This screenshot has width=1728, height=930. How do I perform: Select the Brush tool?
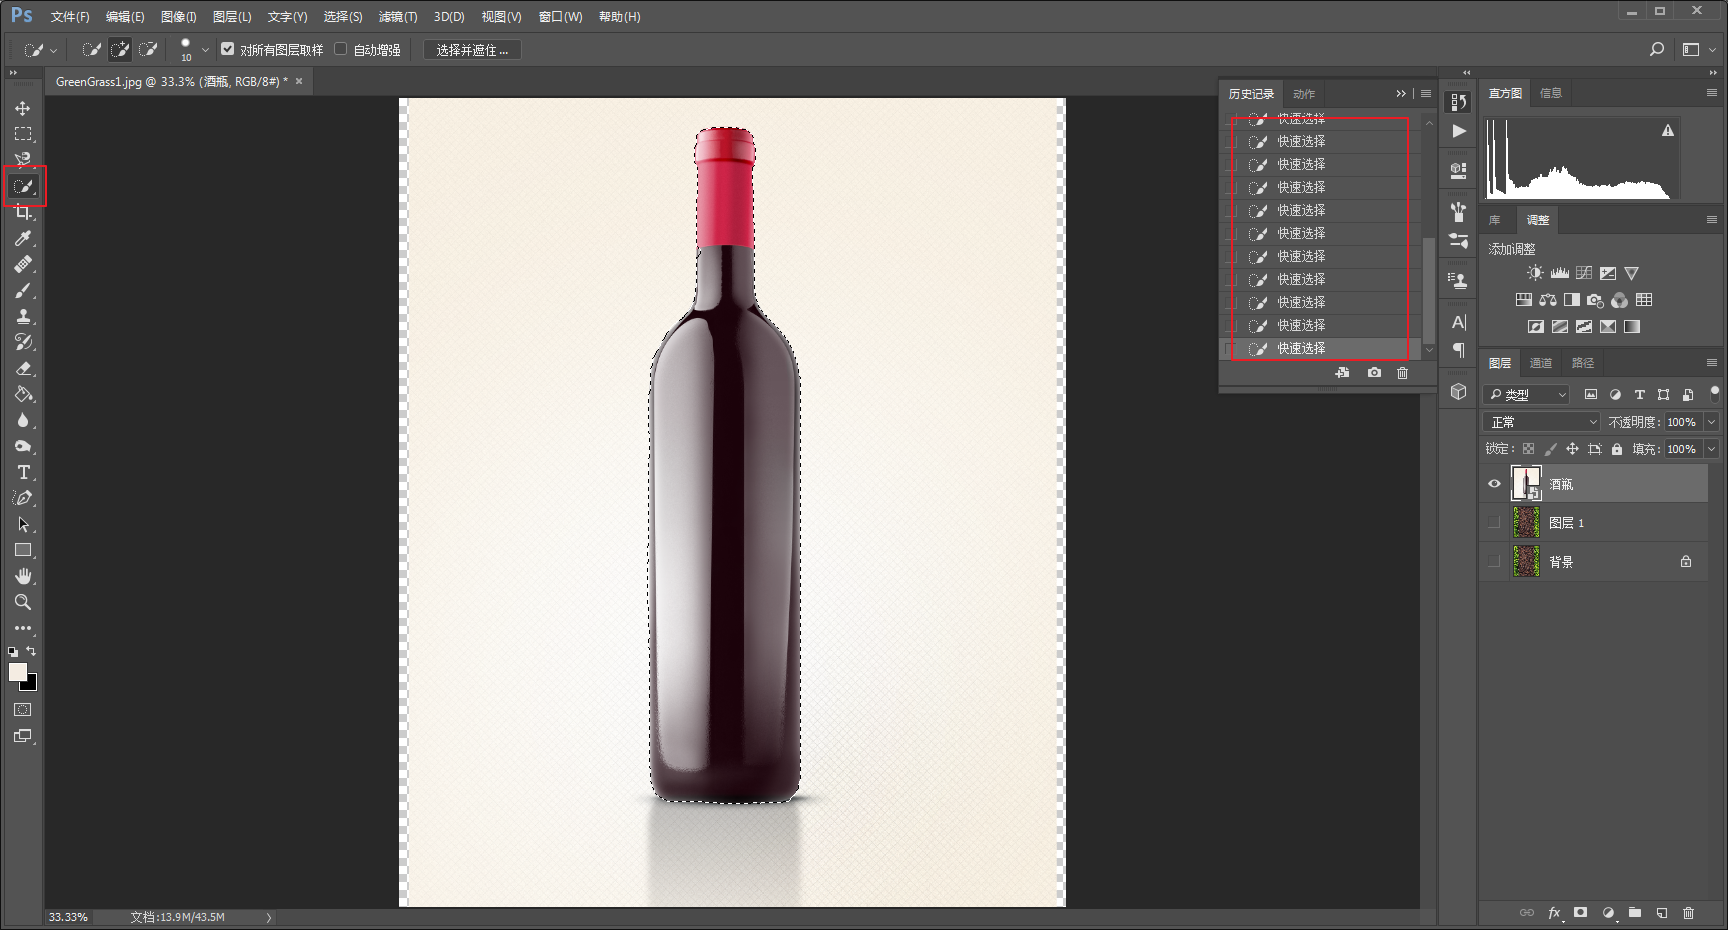click(23, 290)
